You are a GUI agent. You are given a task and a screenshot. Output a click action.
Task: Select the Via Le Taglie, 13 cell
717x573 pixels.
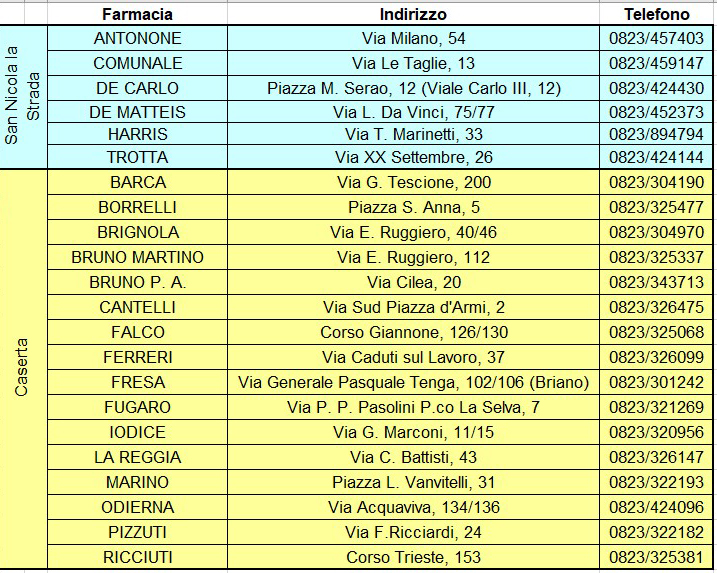tap(413, 63)
